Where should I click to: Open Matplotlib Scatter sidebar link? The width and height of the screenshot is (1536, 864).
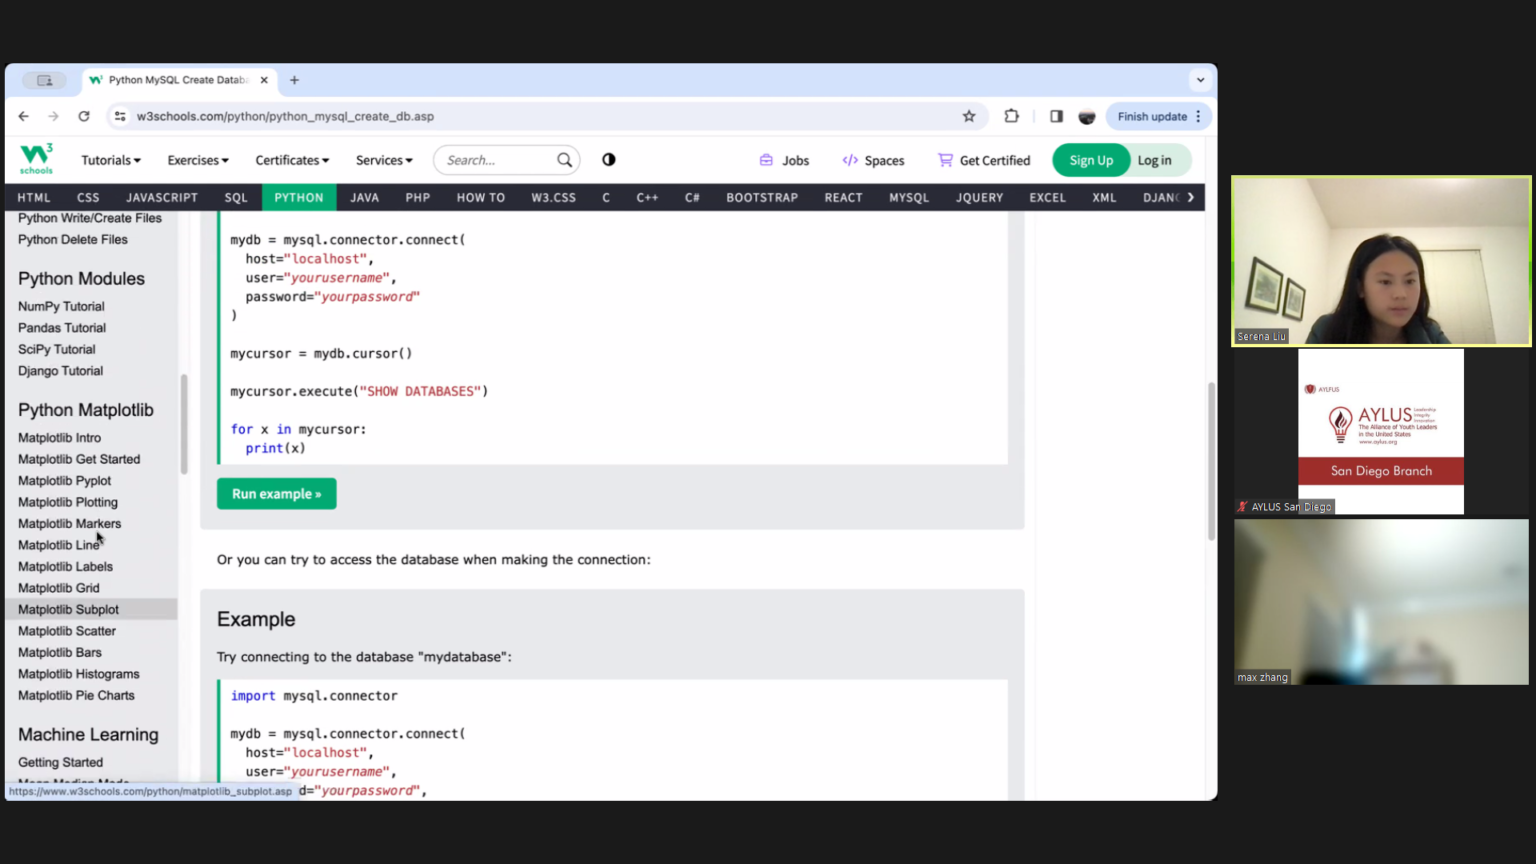click(67, 631)
